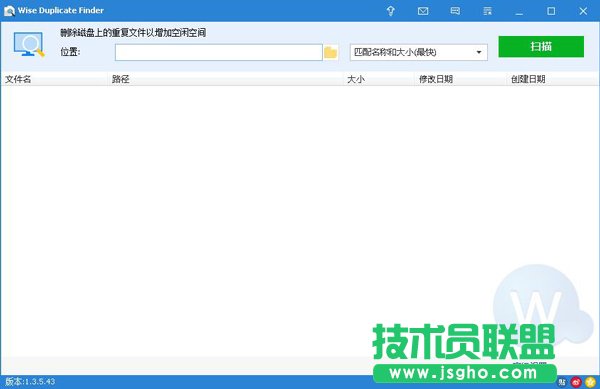Click the monitor magnifier logo icon
The height and width of the screenshot is (389, 600).
[x=29, y=44]
